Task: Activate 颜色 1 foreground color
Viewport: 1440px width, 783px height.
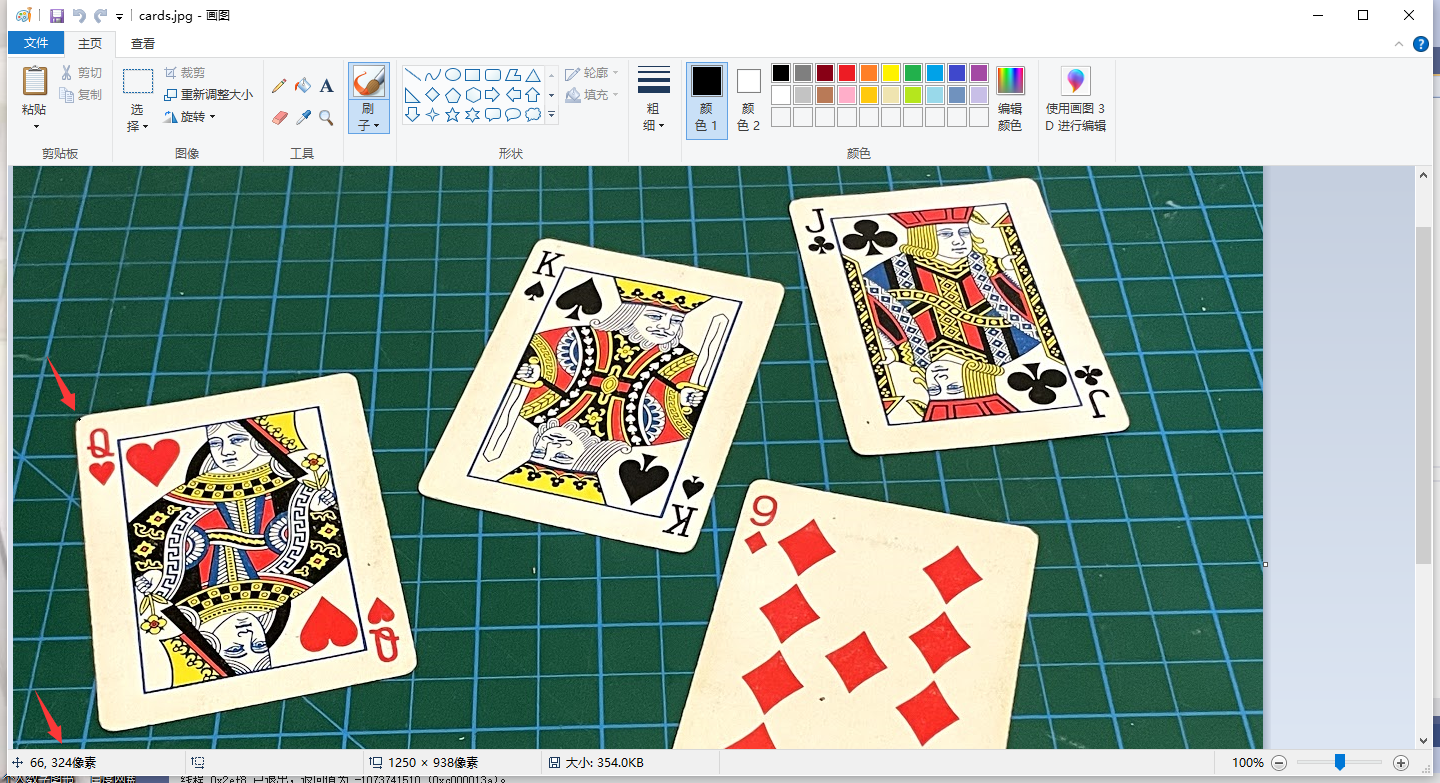Action: [x=707, y=100]
